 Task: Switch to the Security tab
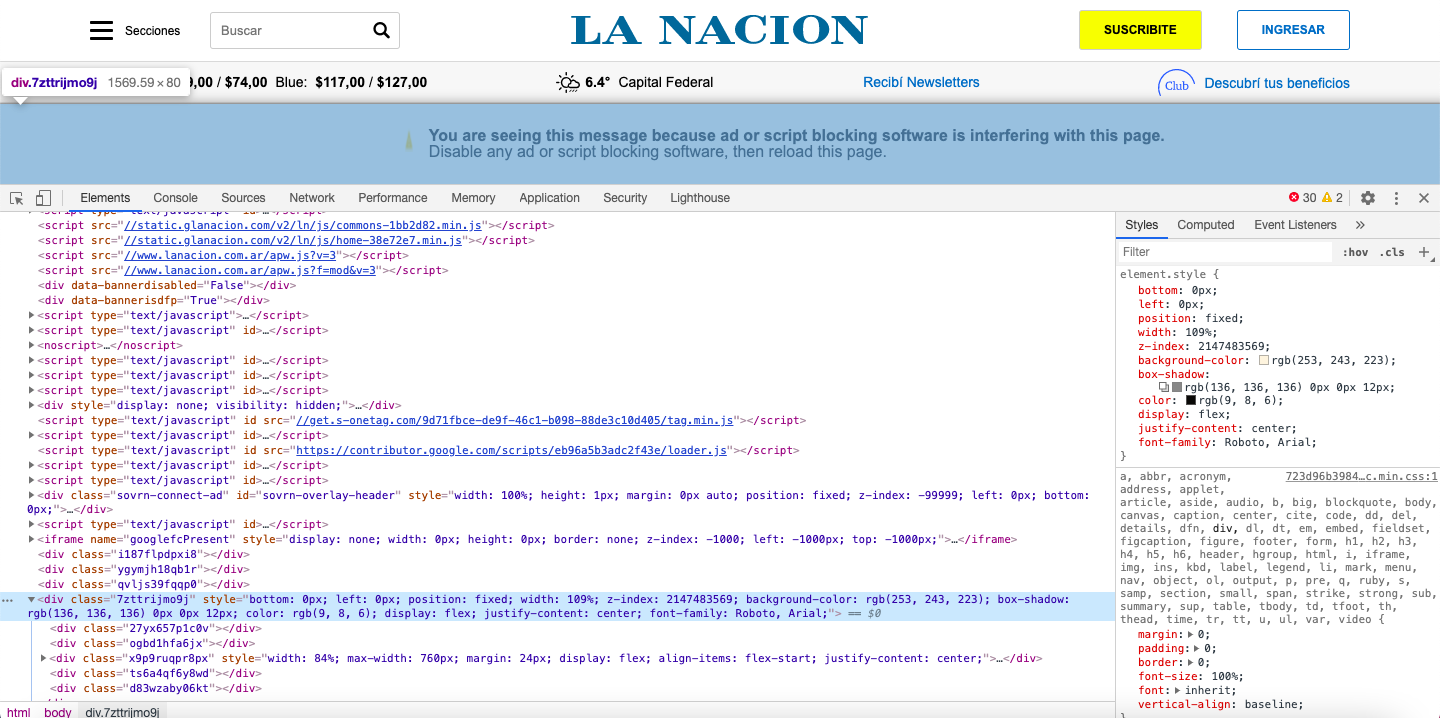625,198
